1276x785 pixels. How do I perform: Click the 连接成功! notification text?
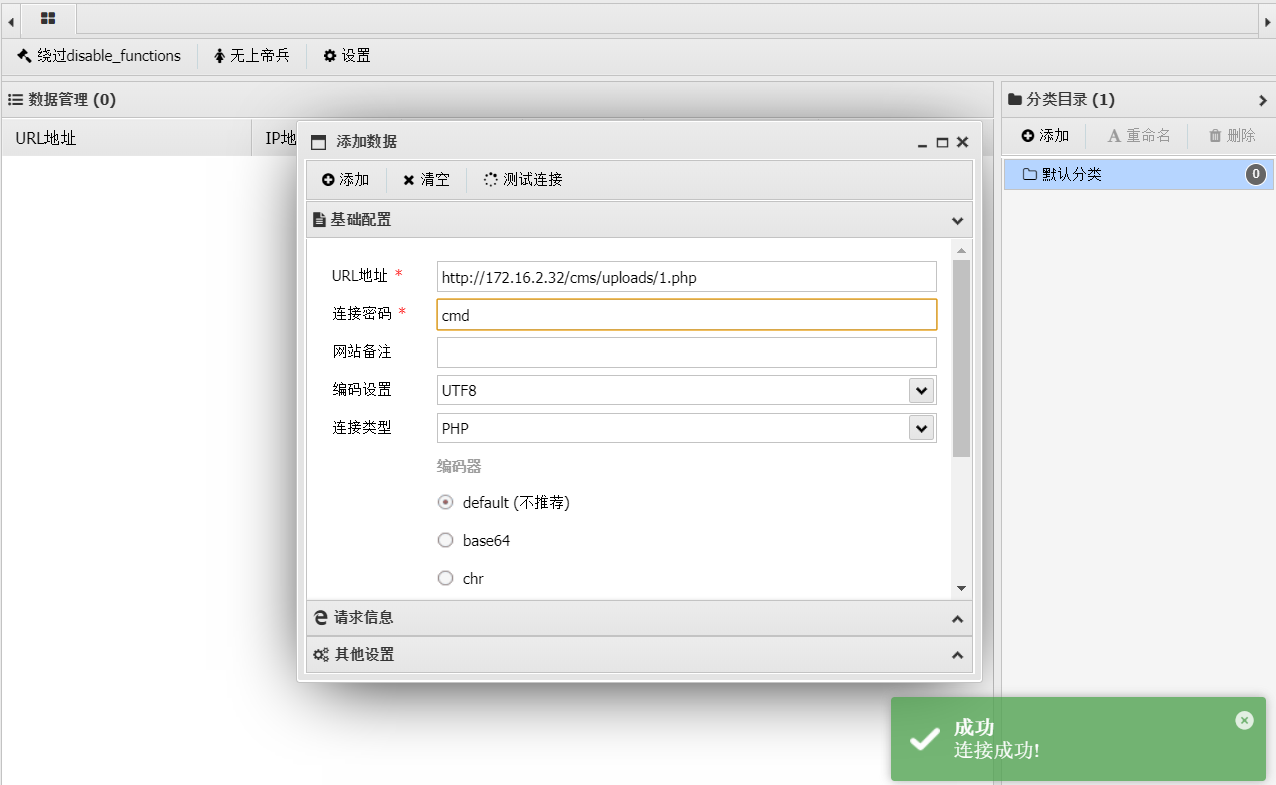coord(997,750)
